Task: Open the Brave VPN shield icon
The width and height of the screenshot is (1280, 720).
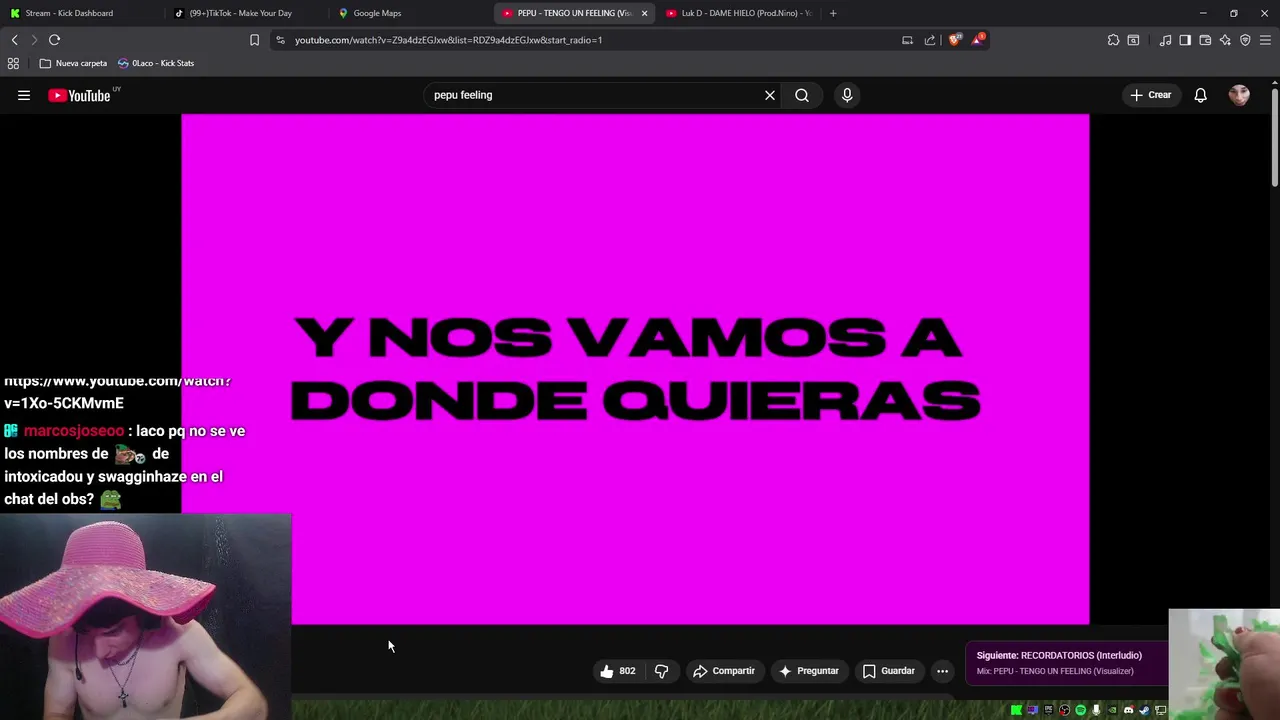Action: [x=1245, y=40]
